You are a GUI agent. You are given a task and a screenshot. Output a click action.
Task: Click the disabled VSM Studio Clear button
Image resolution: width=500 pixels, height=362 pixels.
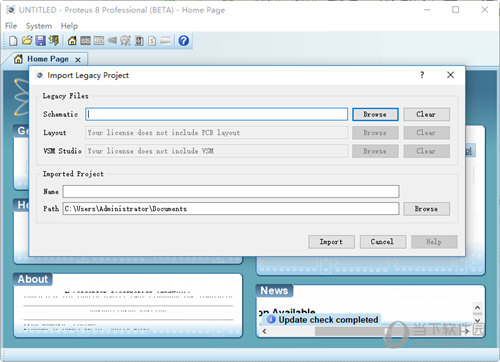tap(426, 151)
